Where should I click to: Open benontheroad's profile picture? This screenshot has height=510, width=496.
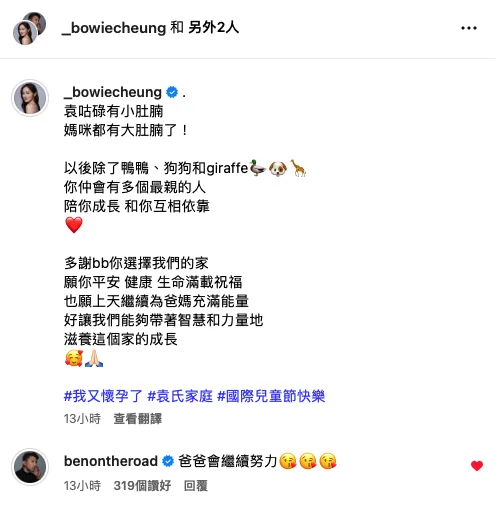pyautogui.click(x=30, y=467)
